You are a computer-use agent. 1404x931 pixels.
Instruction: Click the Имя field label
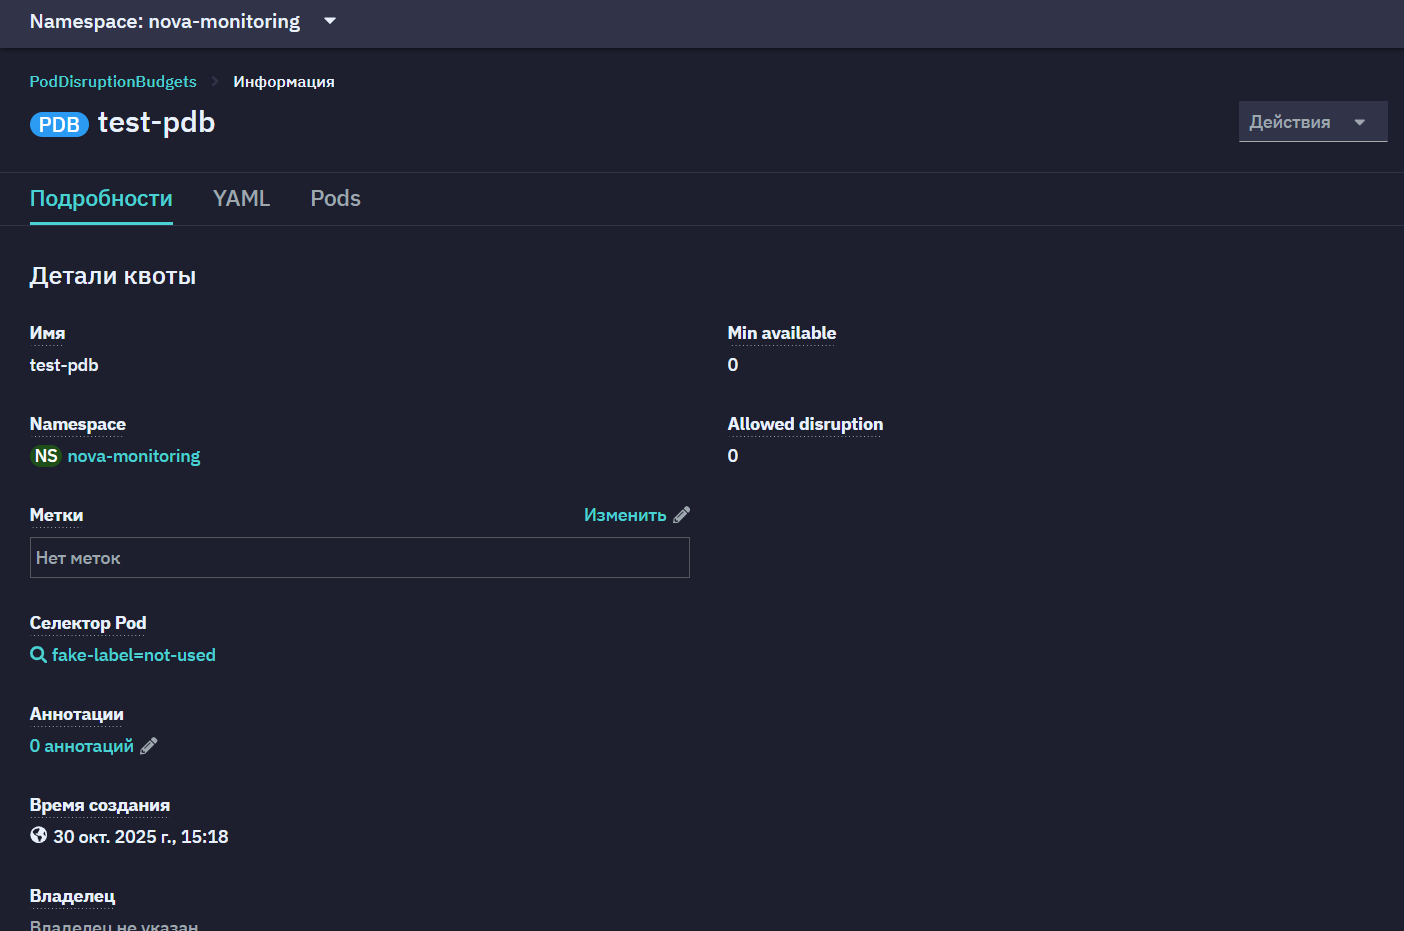click(x=48, y=333)
